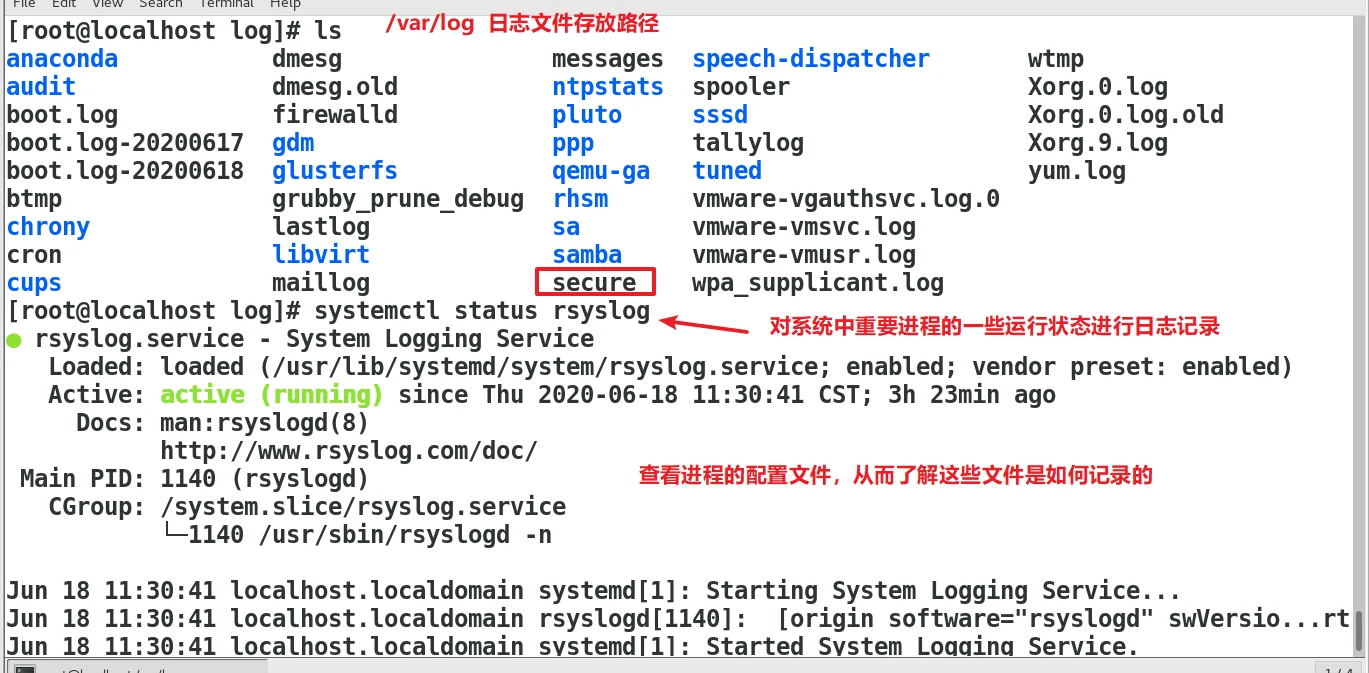1369x673 pixels.
Task: Select the gdm directory name
Action: 293,143
